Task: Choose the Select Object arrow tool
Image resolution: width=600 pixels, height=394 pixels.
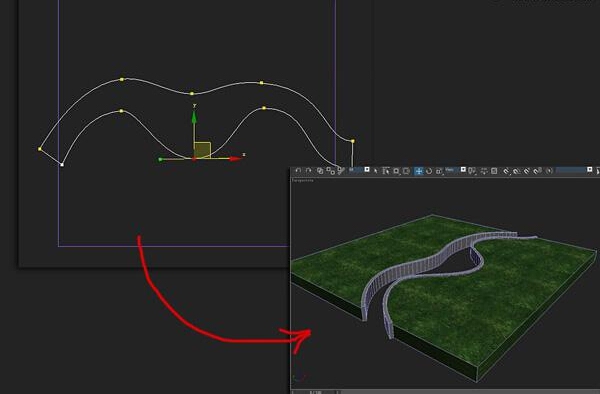Action: coord(376,171)
